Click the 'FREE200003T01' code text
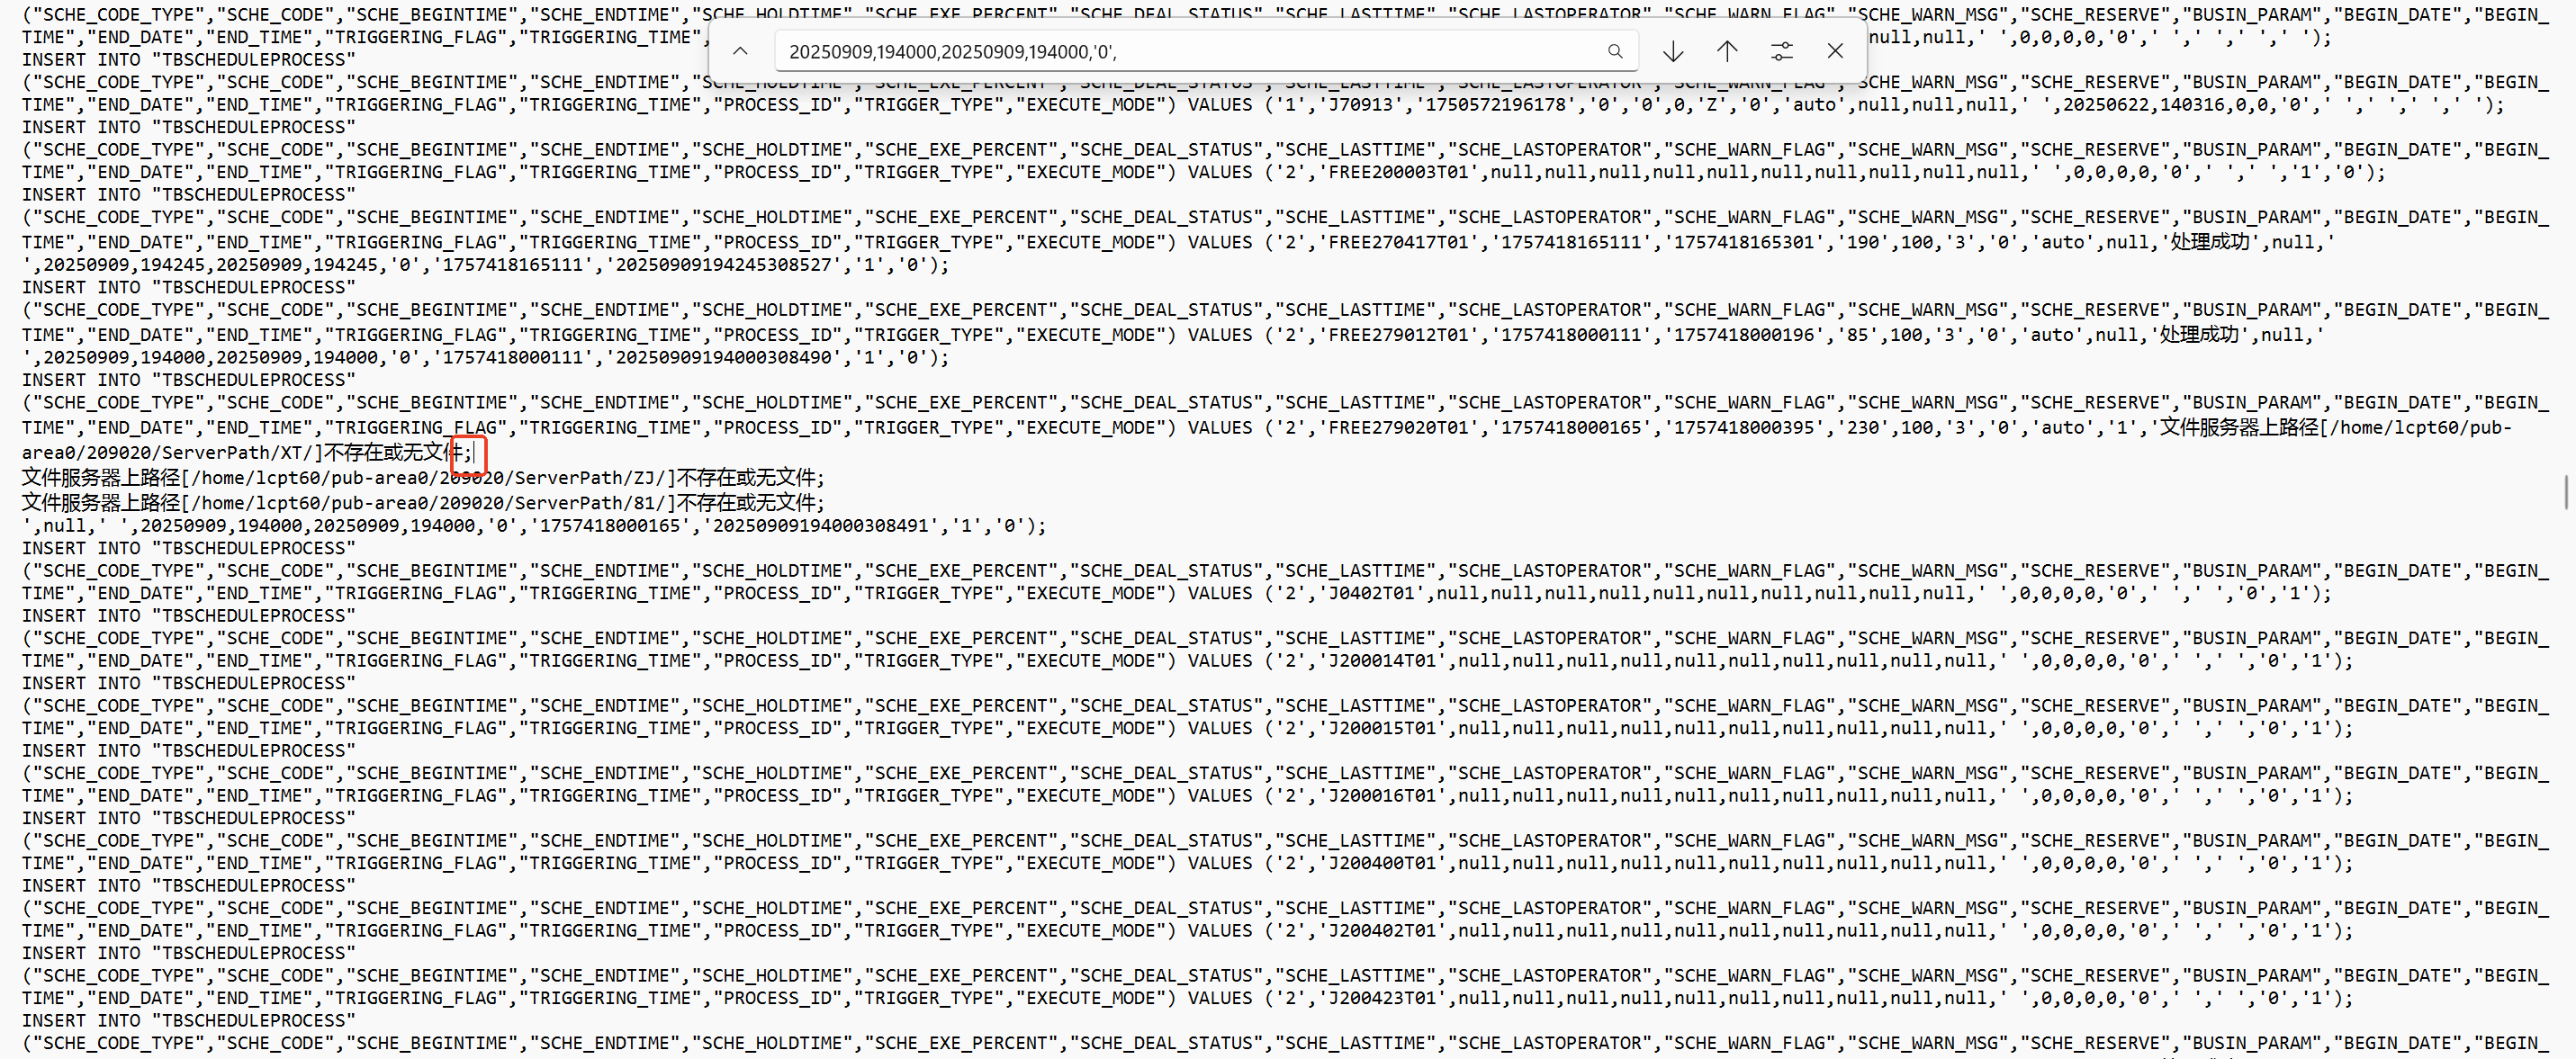The height and width of the screenshot is (1059, 2576). click(x=1402, y=172)
